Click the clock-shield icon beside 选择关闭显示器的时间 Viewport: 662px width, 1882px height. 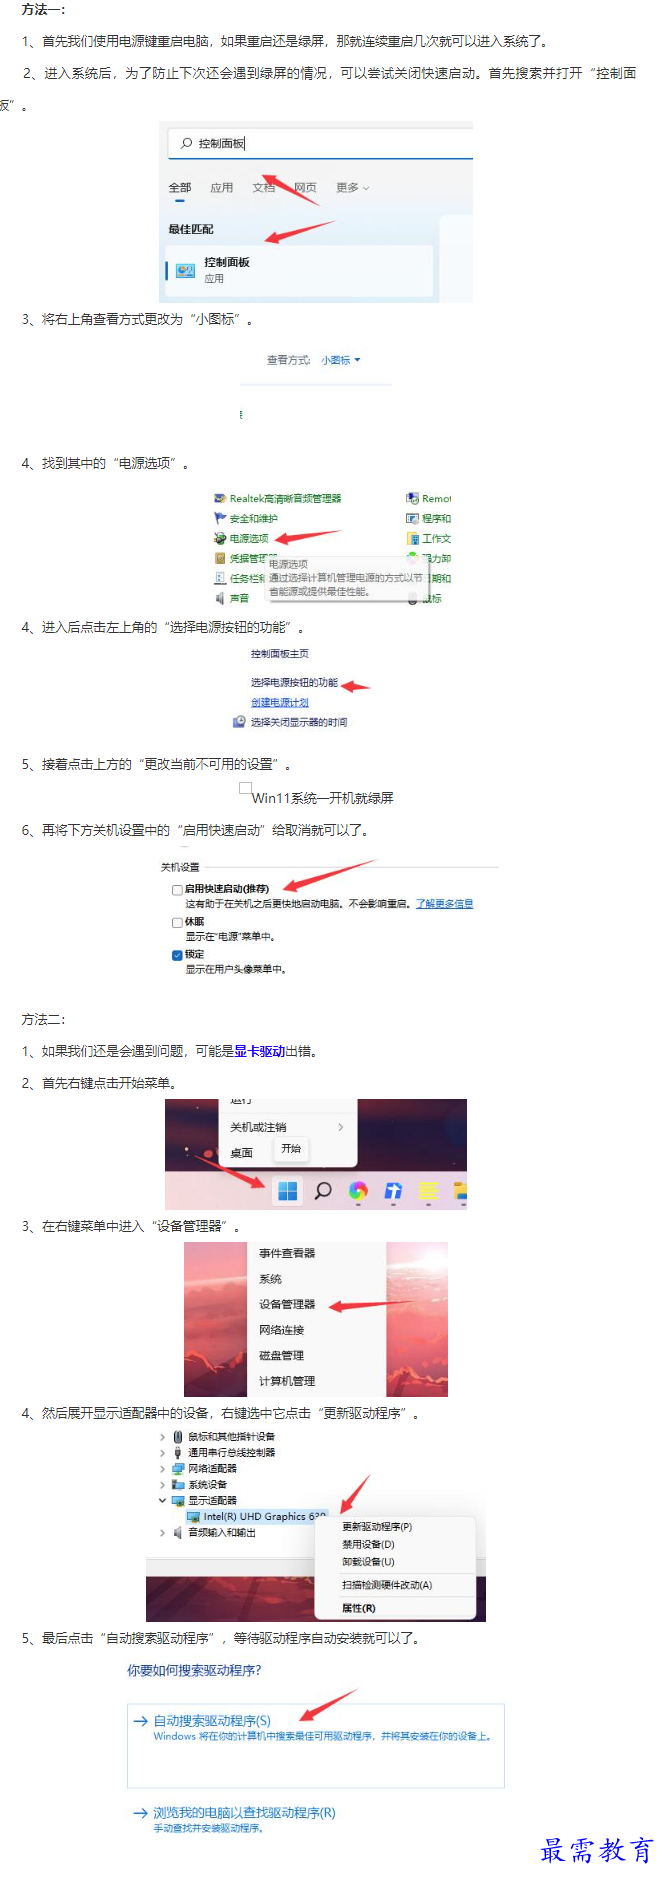(239, 721)
